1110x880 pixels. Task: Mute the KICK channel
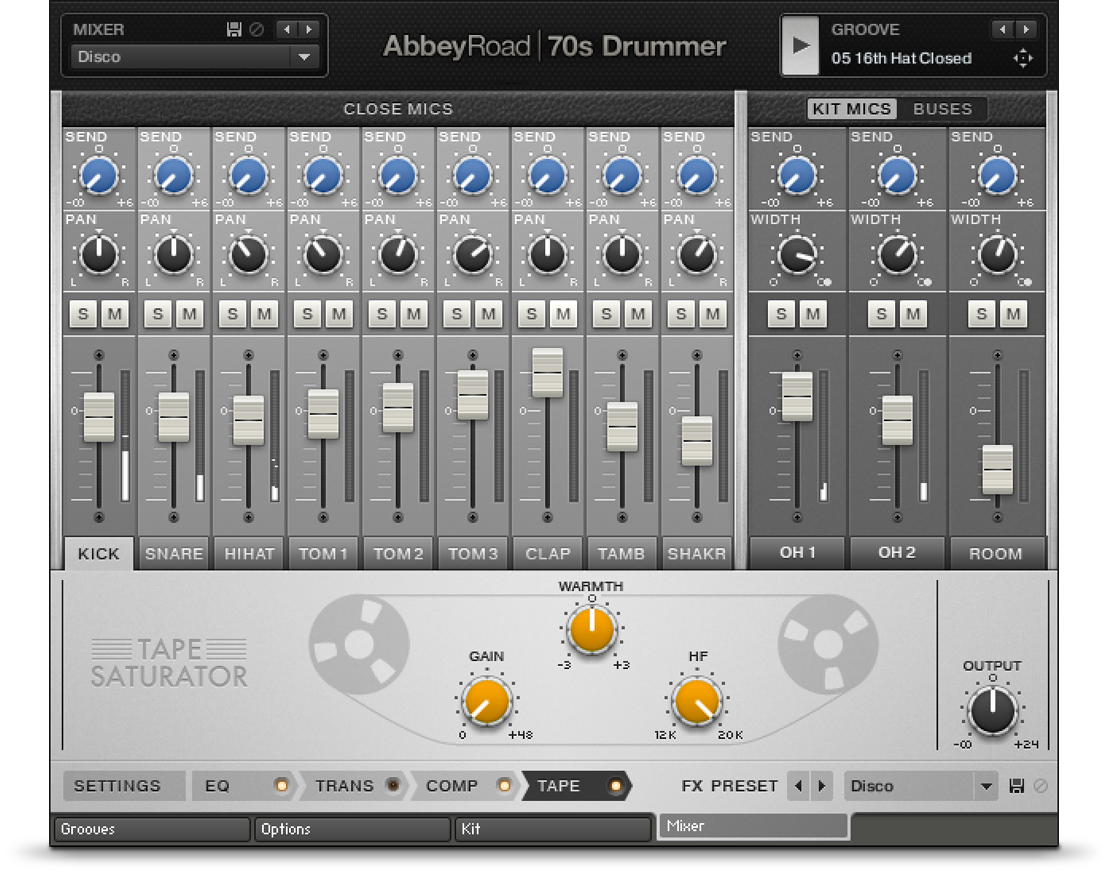[x=115, y=314]
